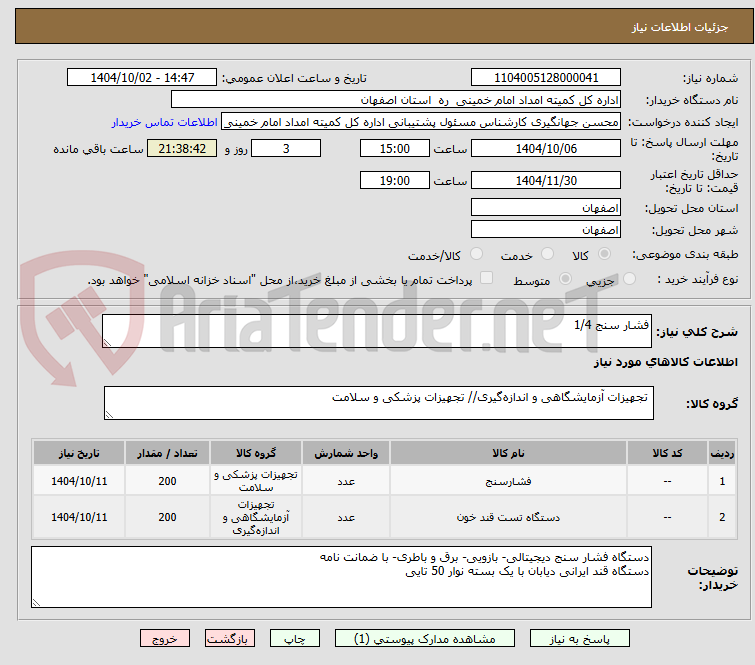The image size is (755, 665).
Task: Open اطلاعات تماس خریدار link
Action: [165, 122]
